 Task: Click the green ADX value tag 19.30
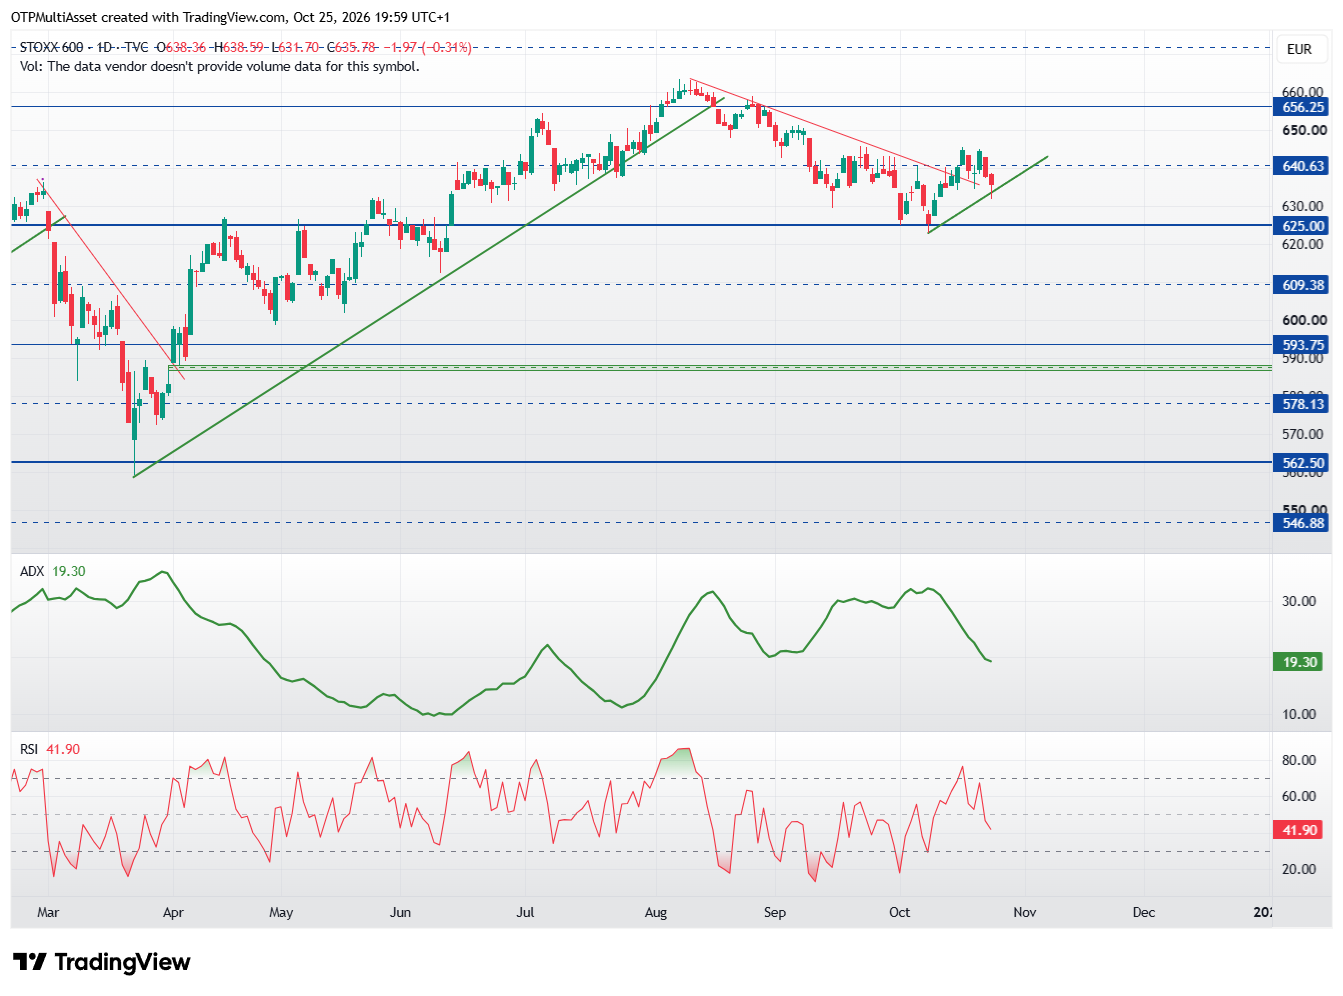[1299, 662]
